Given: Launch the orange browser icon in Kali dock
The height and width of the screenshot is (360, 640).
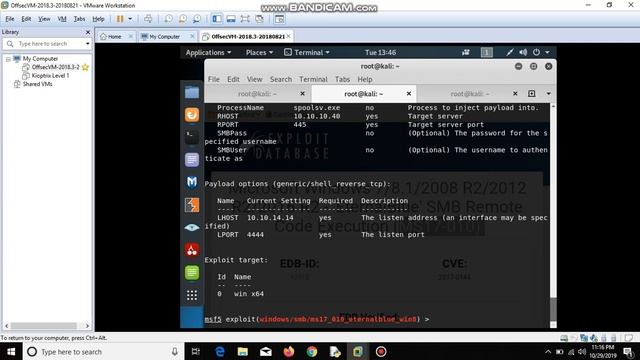Looking at the screenshot, I should [192, 115].
